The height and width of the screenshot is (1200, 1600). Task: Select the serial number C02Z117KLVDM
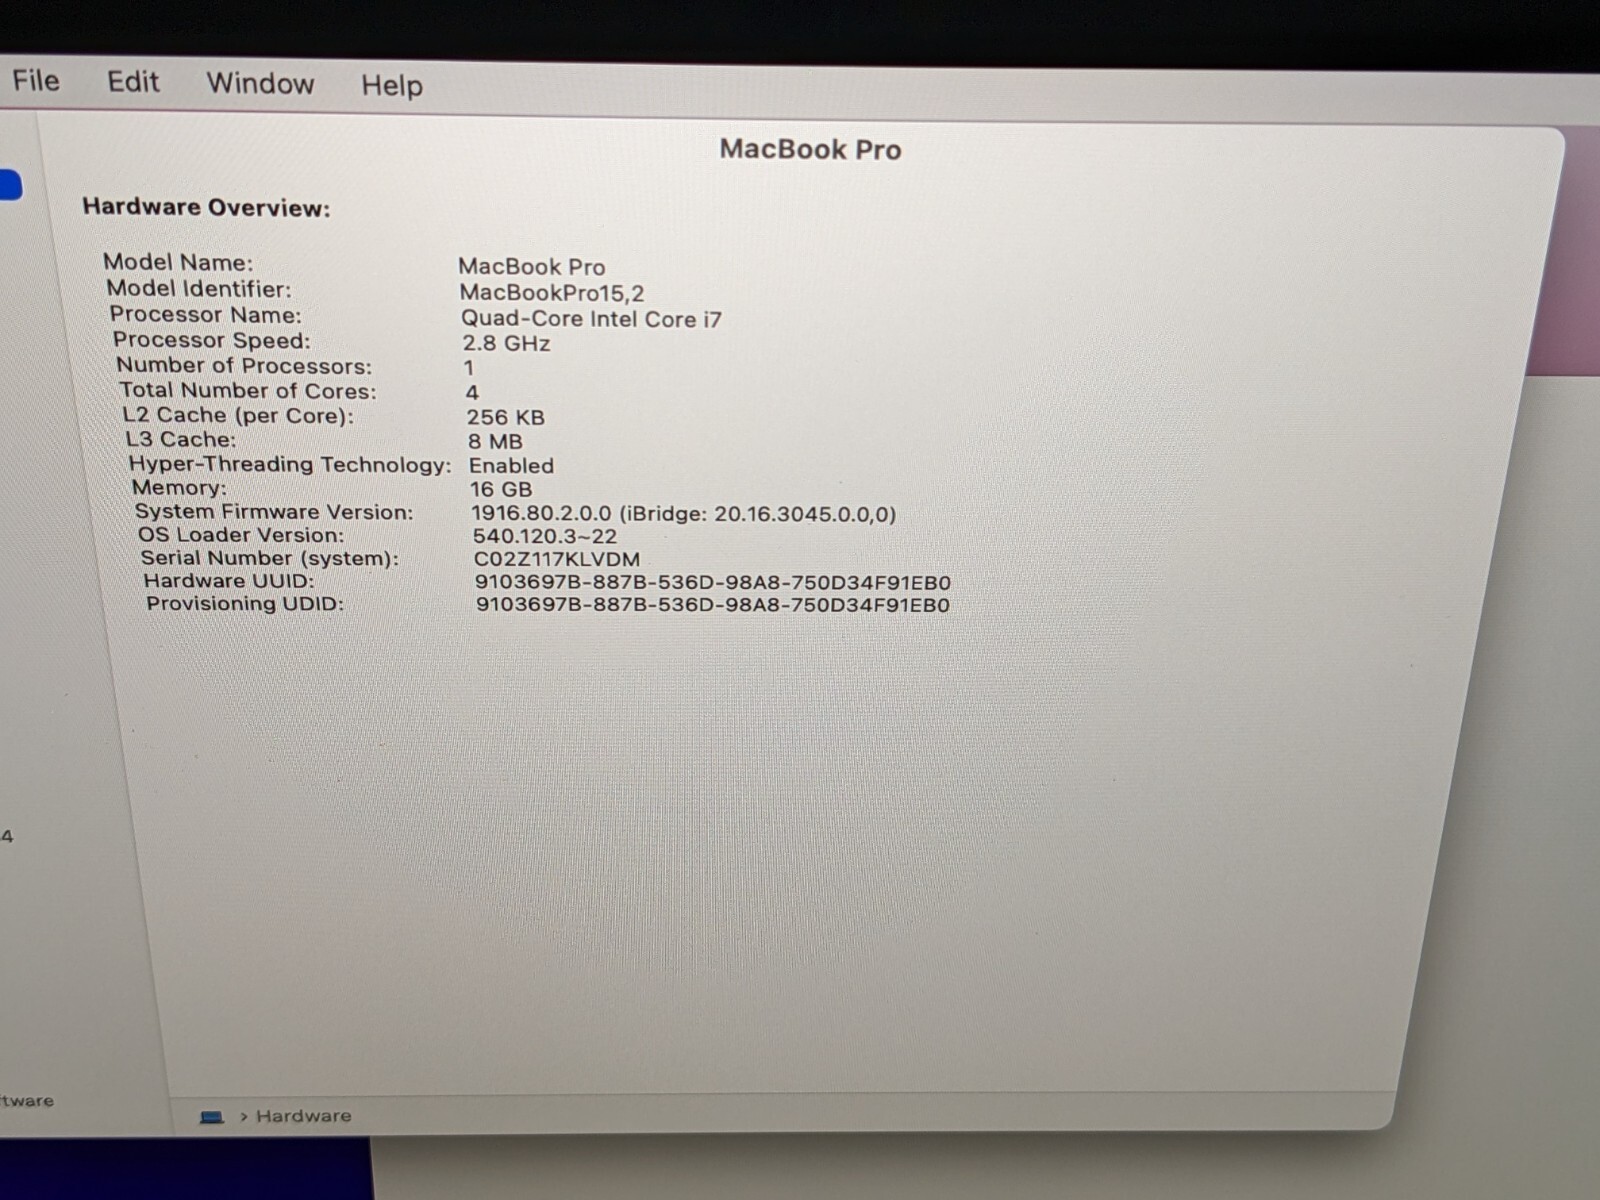[x=557, y=559]
